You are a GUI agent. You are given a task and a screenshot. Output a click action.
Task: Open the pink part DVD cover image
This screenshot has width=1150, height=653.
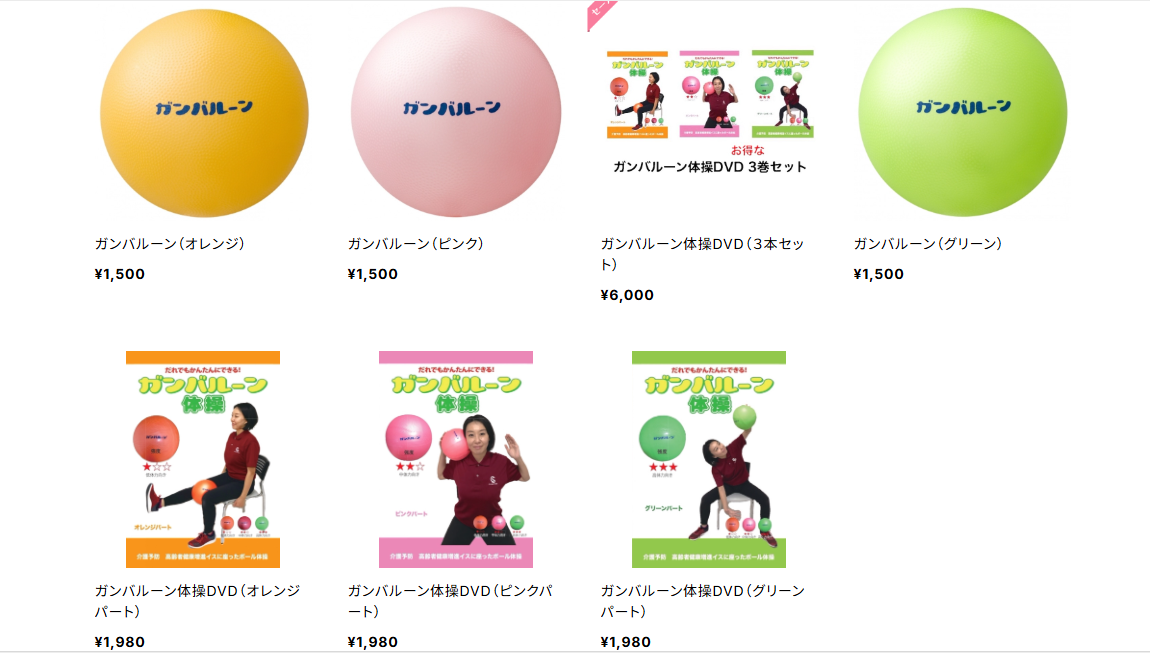456,459
